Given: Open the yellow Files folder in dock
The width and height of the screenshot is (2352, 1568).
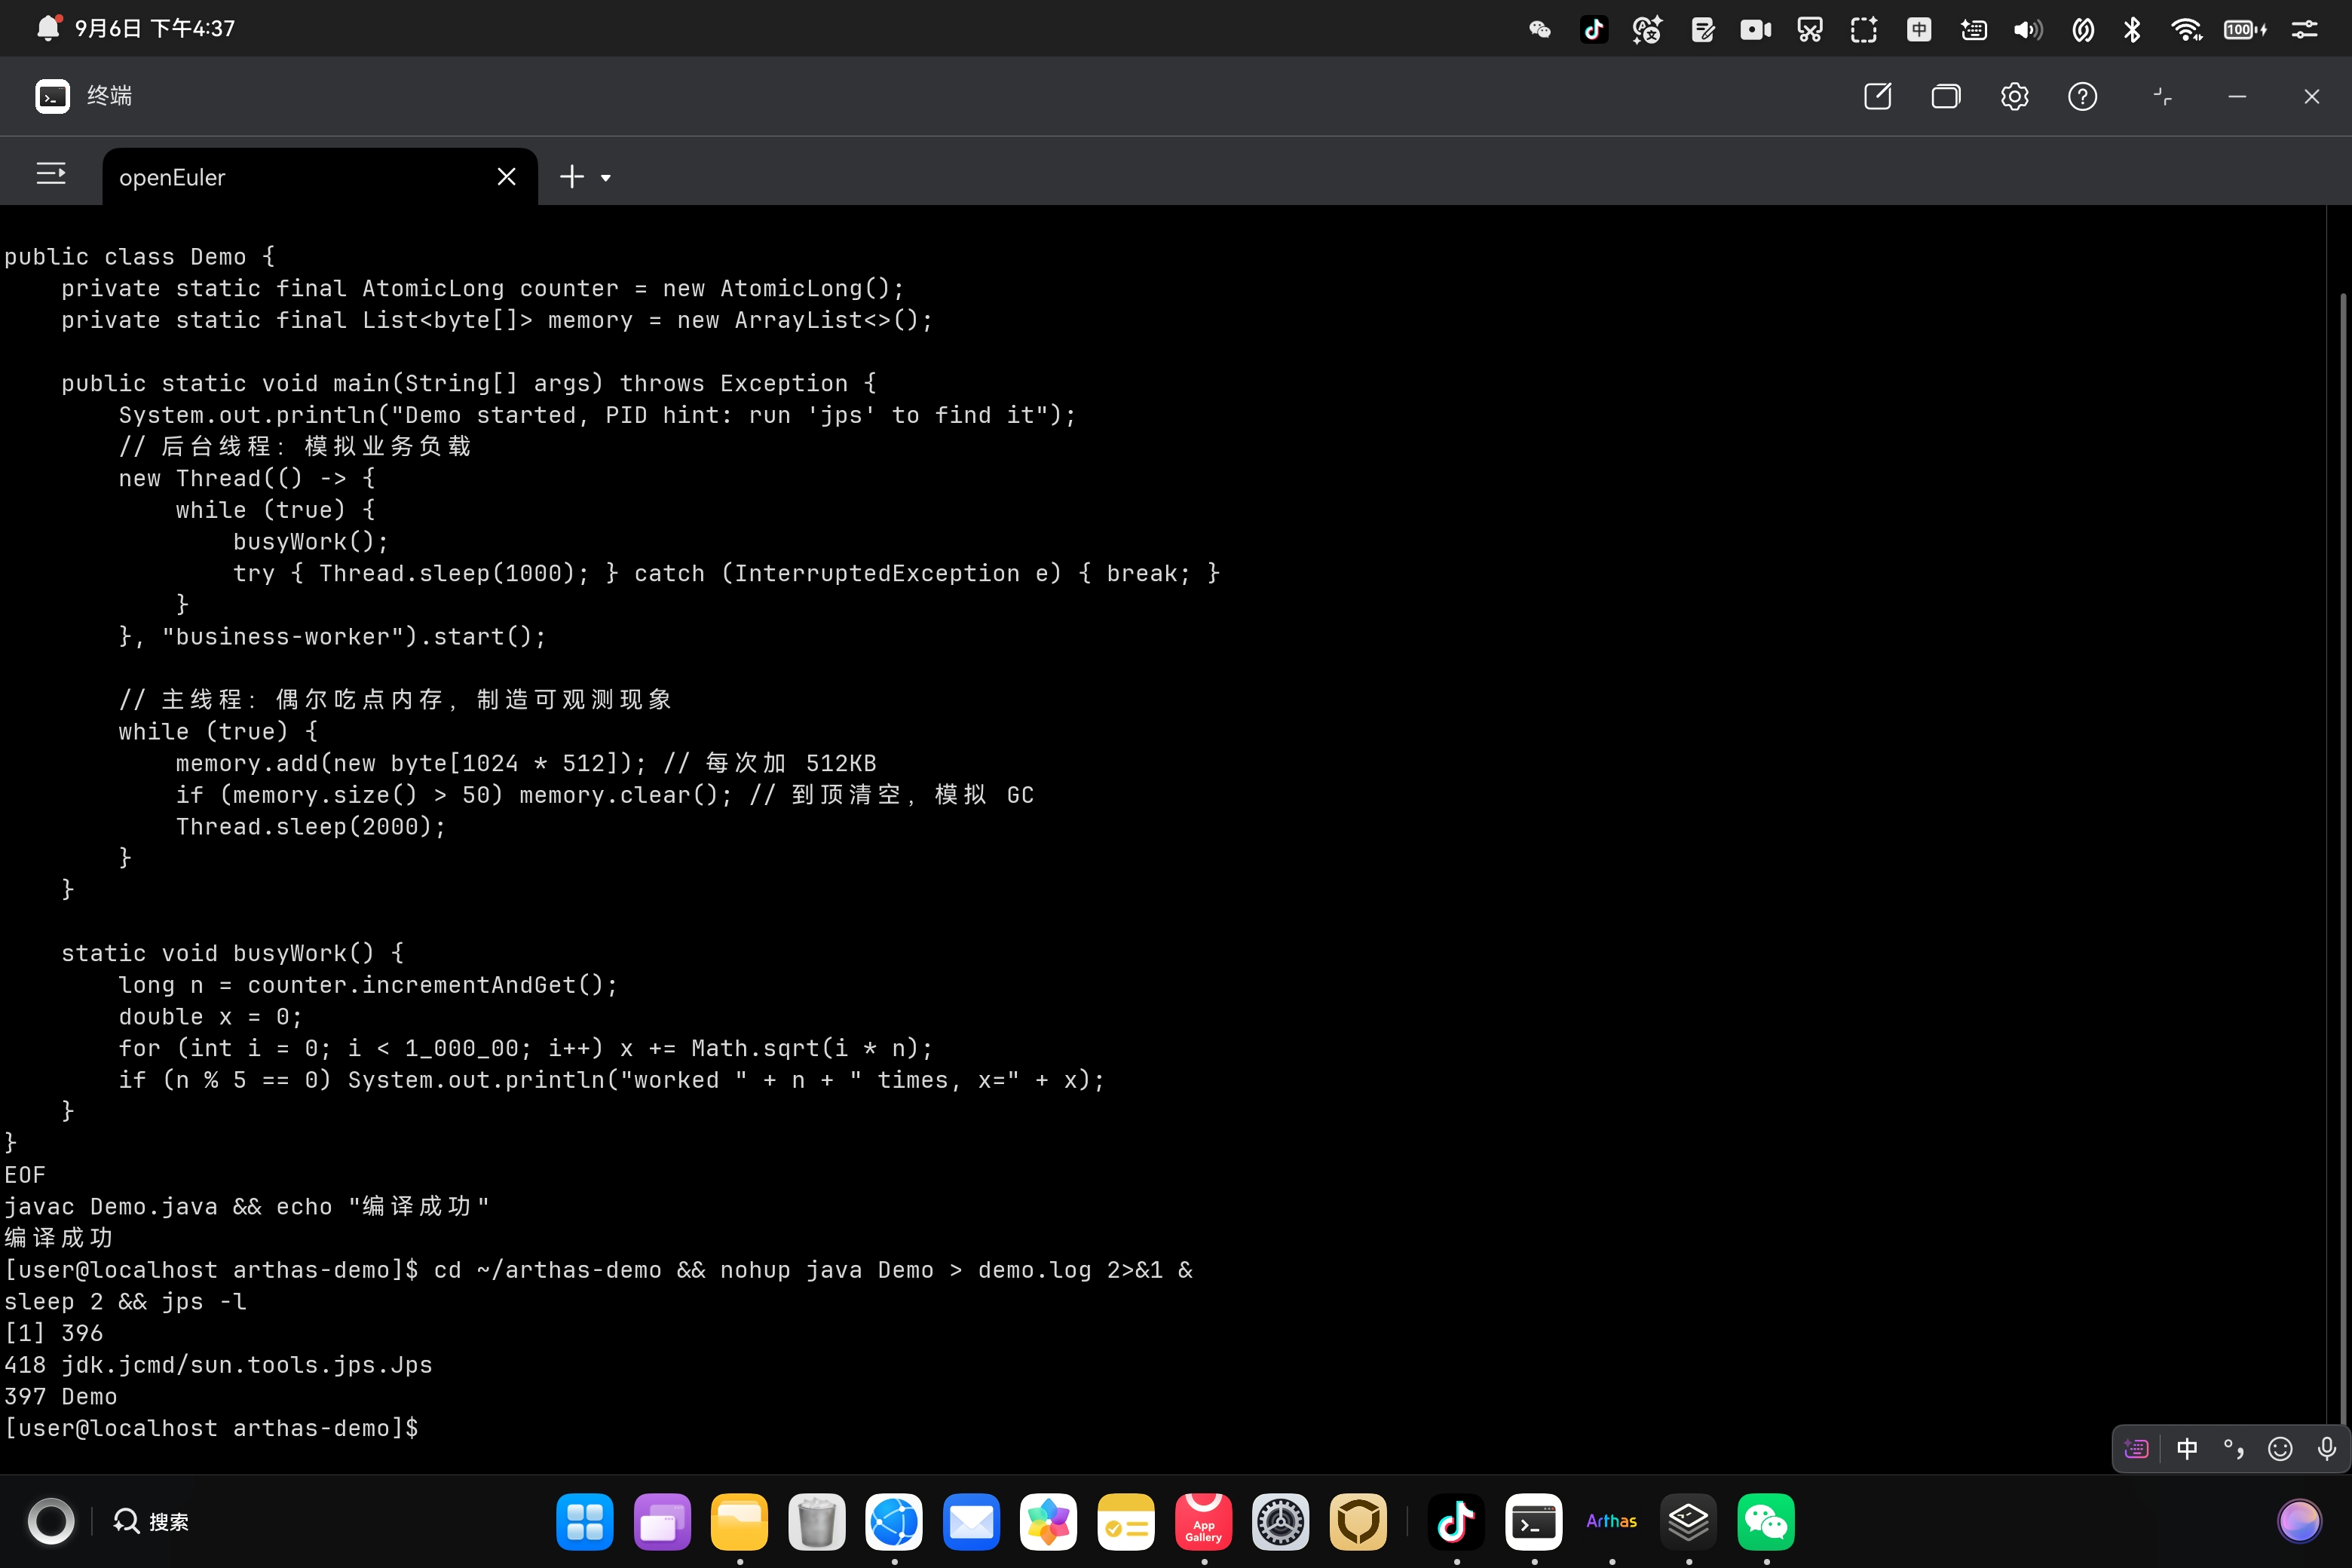Looking at the screenshot, I should (739, 1521).
